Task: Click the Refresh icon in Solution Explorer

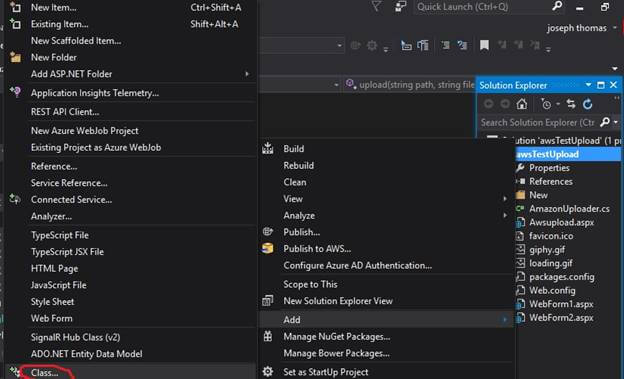Action: pos(588,104)
